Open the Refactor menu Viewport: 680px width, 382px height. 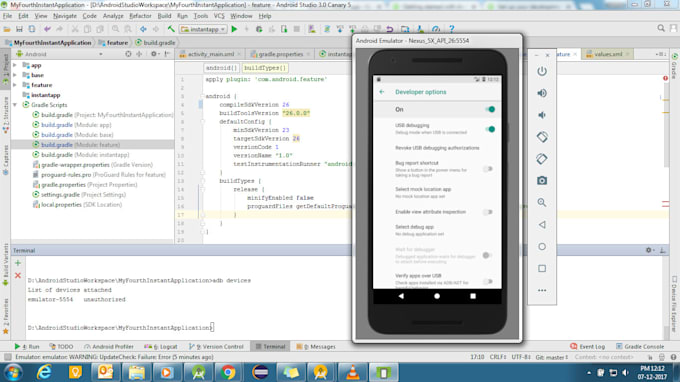click(x=140, y=16)
